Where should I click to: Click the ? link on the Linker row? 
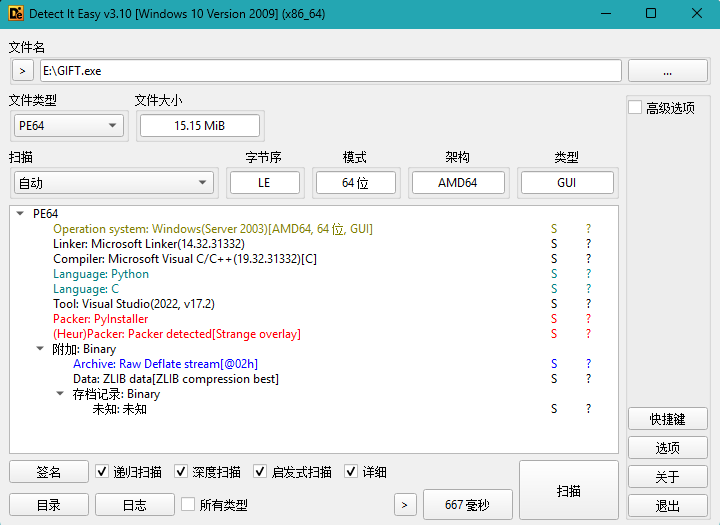(588, 244)
